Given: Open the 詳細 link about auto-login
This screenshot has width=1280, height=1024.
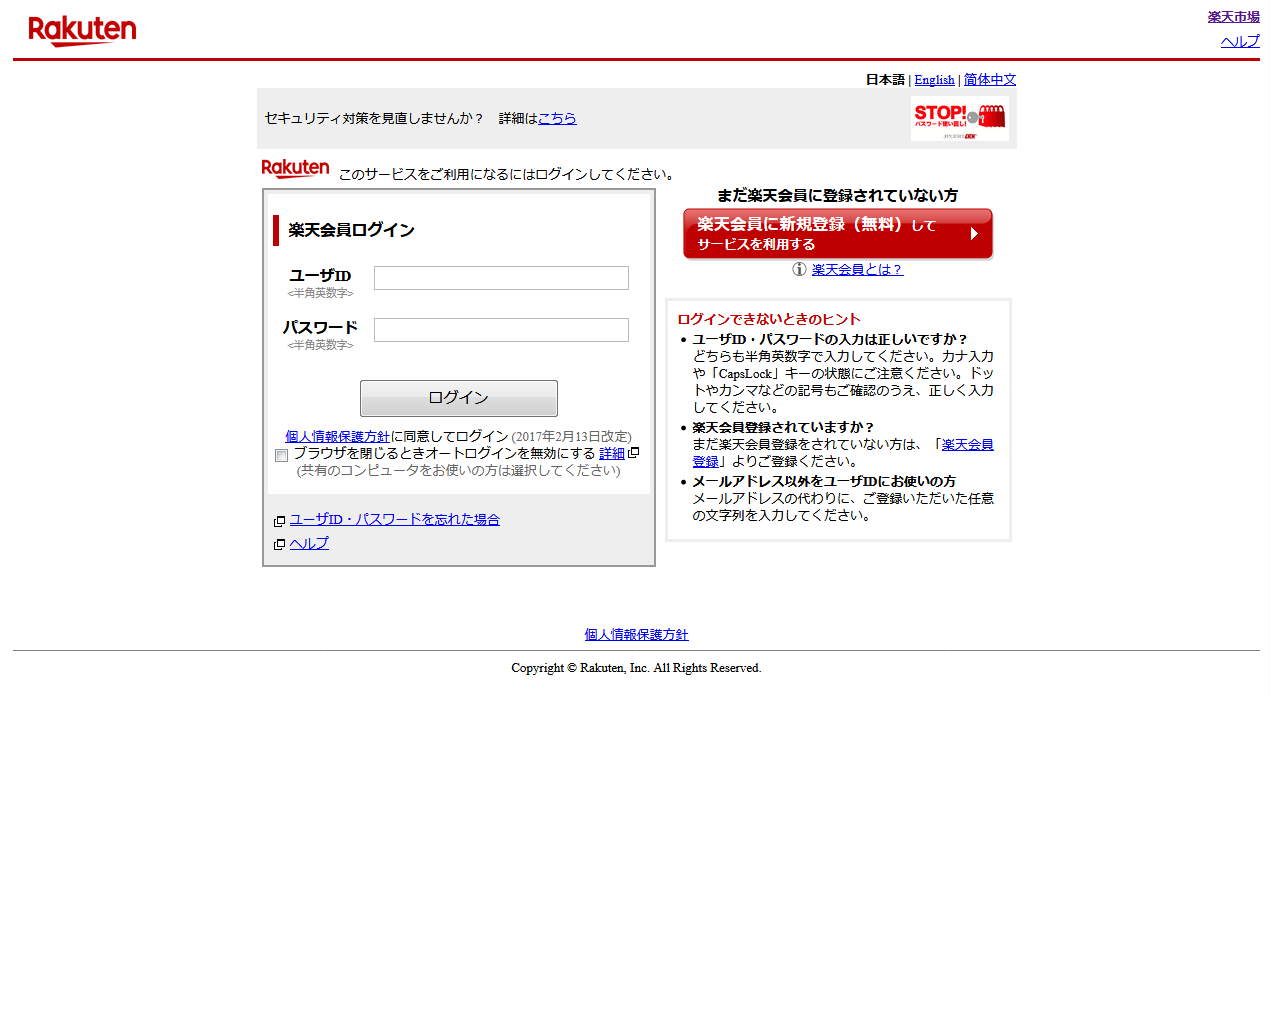Looking at the screenshot, I should coord(612,453).
